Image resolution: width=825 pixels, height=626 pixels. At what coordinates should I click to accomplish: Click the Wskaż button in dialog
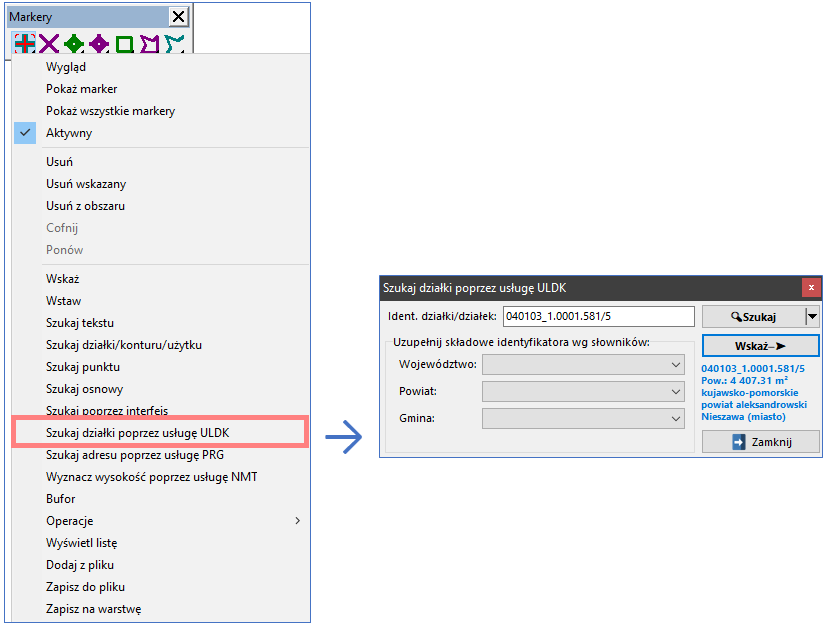pyautogui.click(x=760, y=345)
